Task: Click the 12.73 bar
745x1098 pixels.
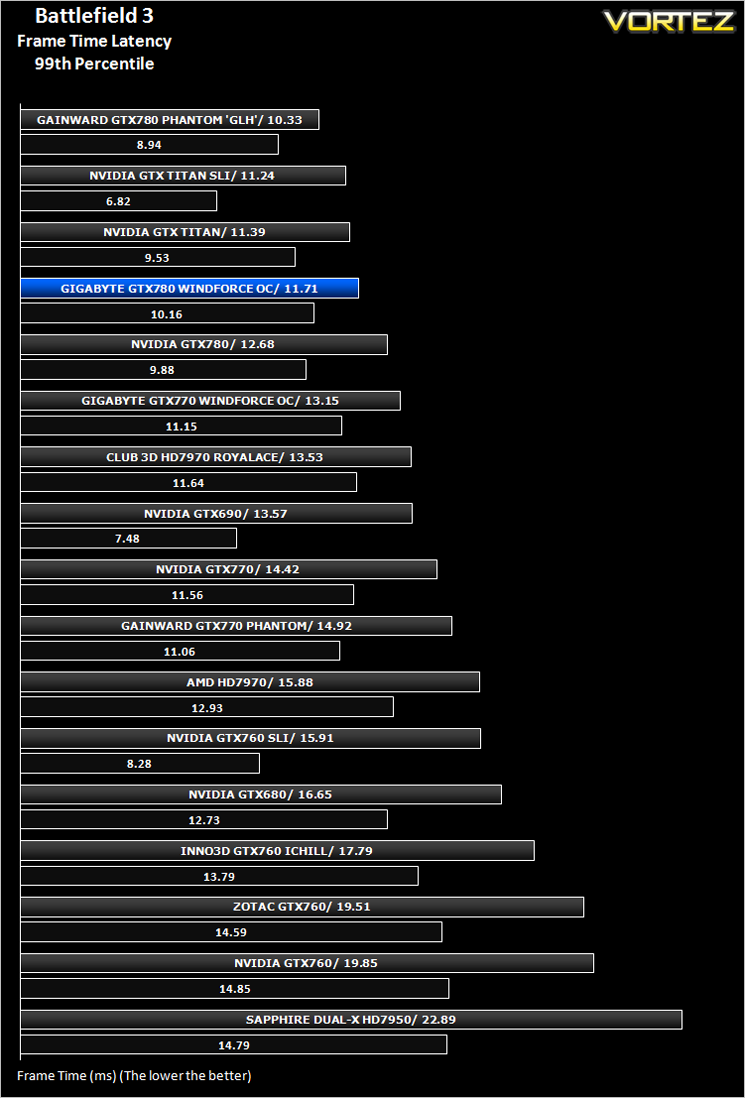Action: 204,820
